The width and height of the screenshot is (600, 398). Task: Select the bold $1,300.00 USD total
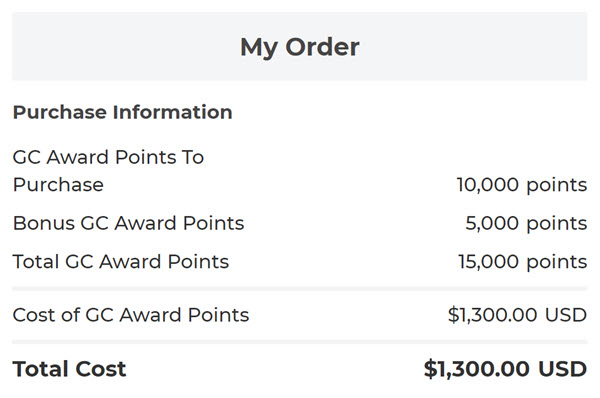(x=505, y=369)
